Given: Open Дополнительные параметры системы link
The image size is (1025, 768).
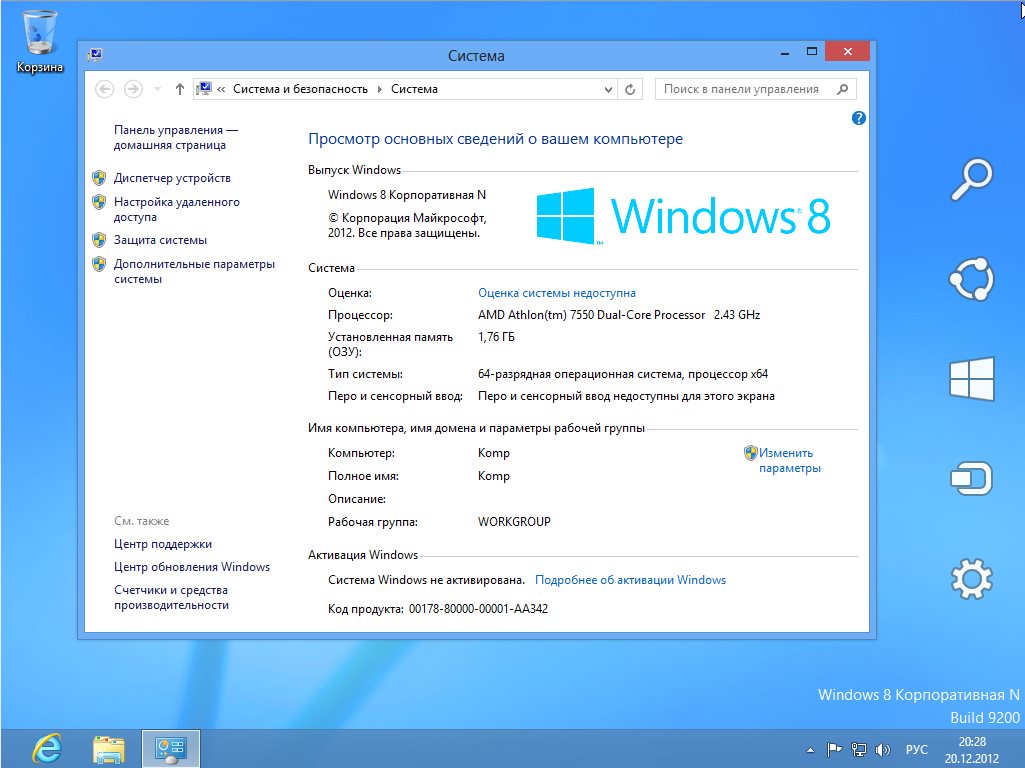Looking at the screenshot, I should pos(193,271).
